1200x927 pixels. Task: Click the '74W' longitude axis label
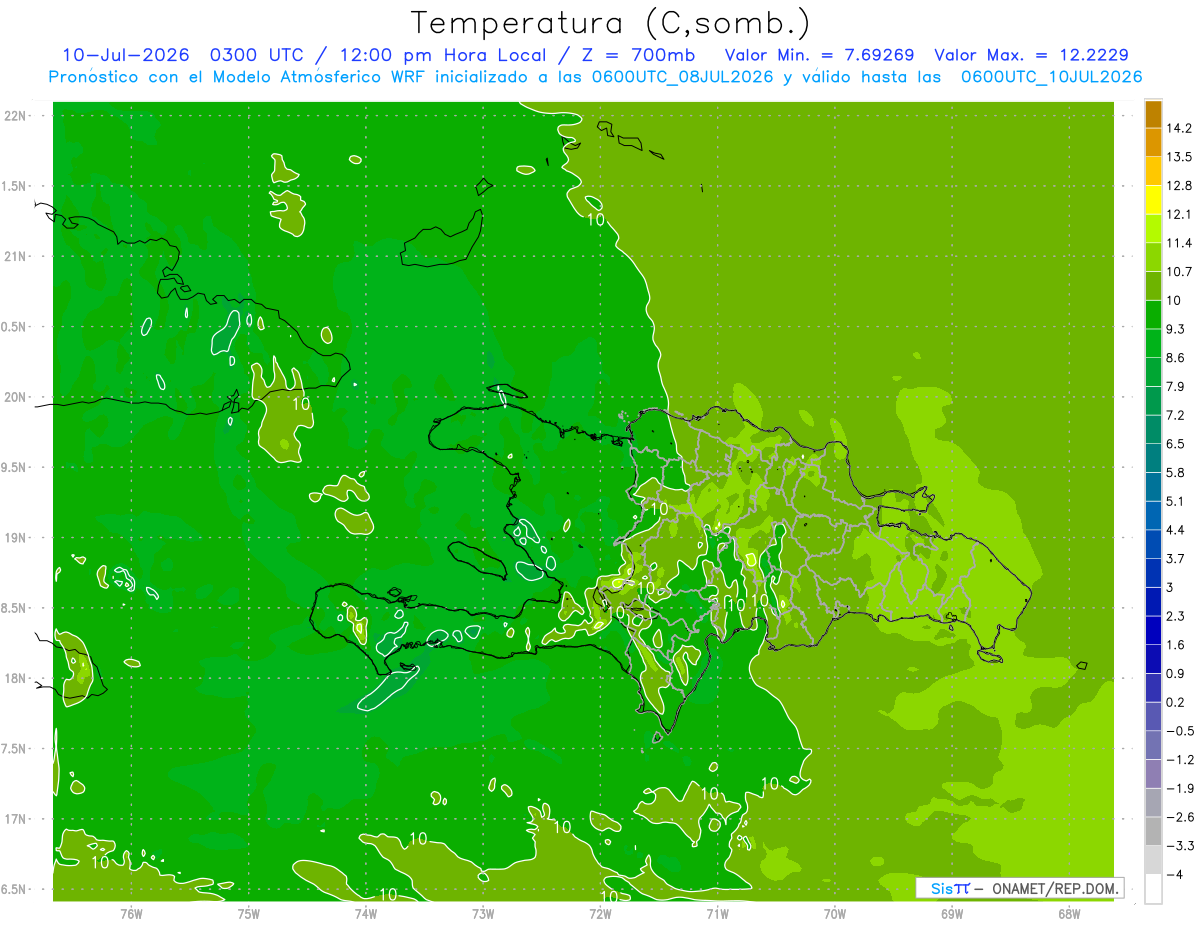[366, 914]
